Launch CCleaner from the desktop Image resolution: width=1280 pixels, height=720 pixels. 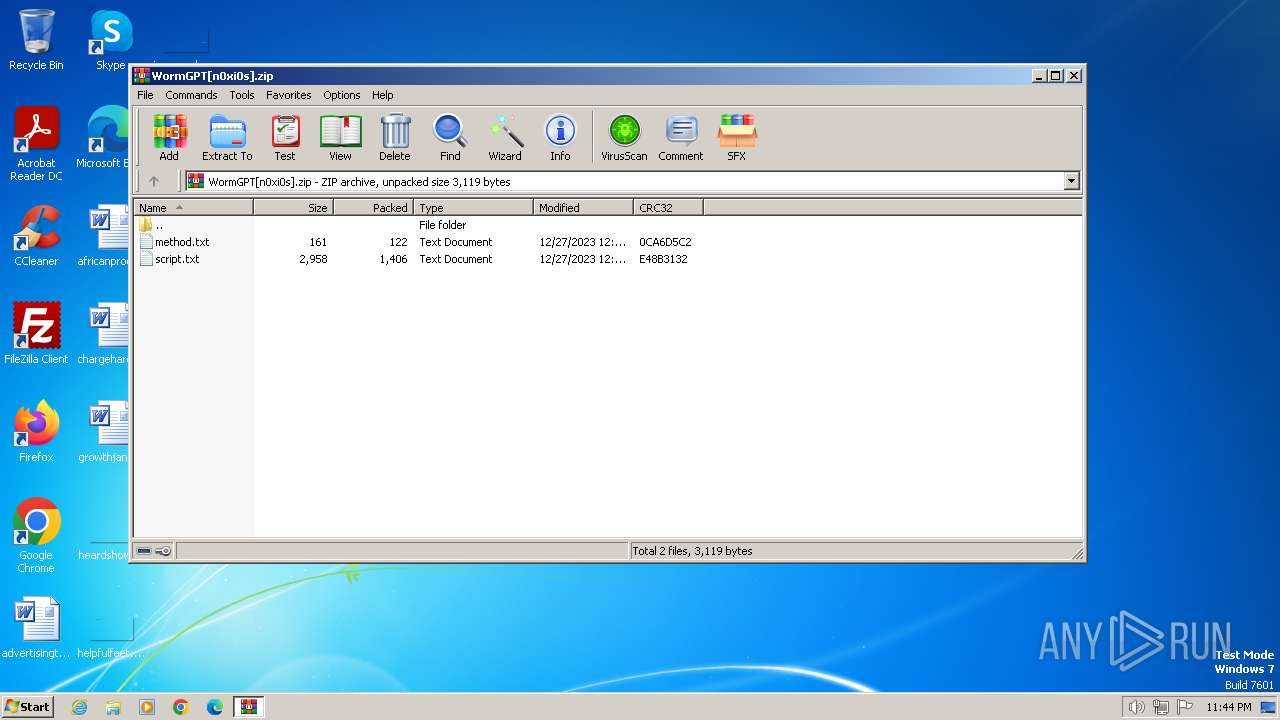[36, 236]
